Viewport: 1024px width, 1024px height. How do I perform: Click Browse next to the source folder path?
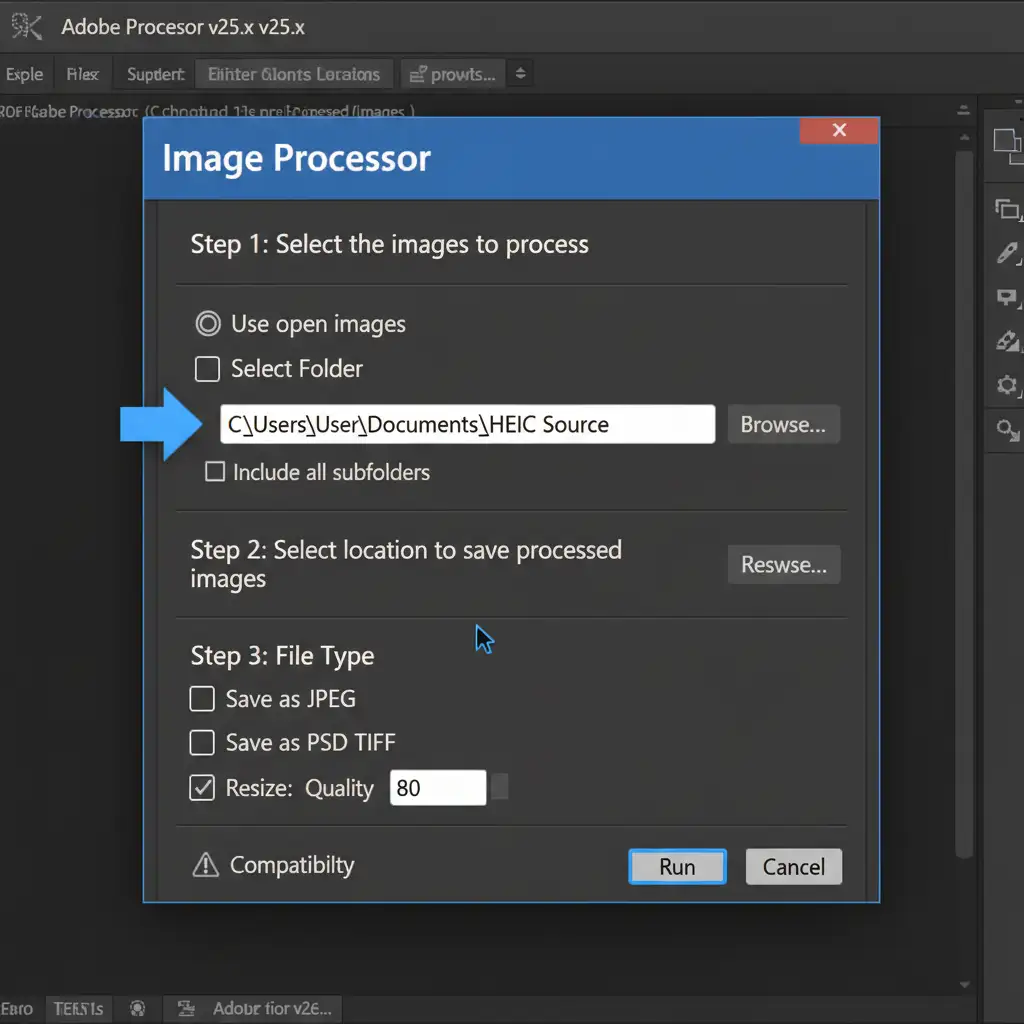tap(783, 425)
